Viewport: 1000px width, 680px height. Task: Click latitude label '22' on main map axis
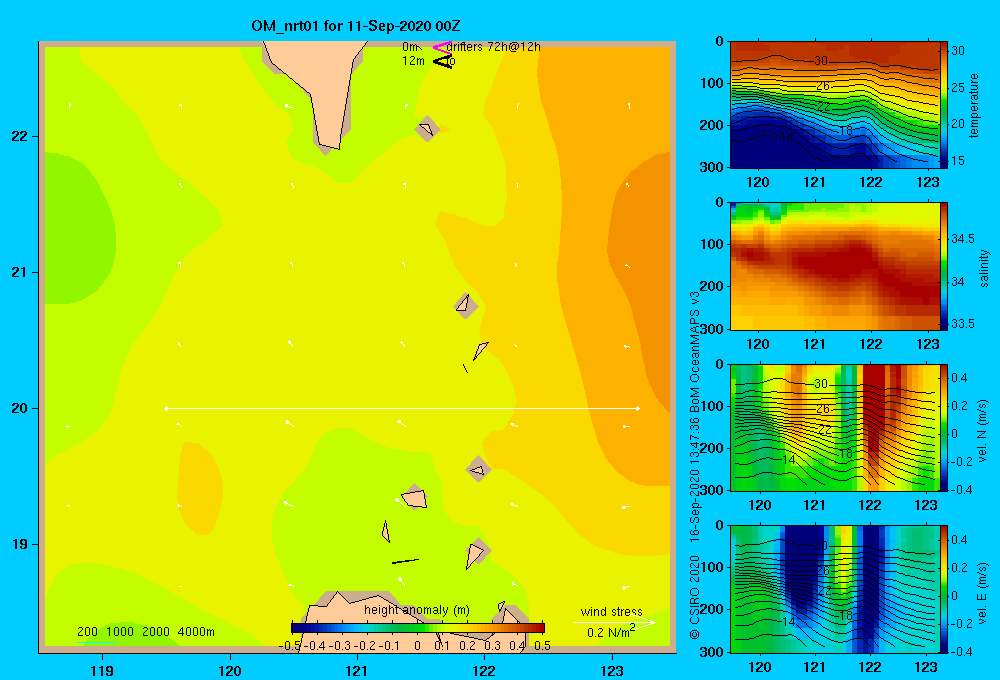tap(19, 137)
